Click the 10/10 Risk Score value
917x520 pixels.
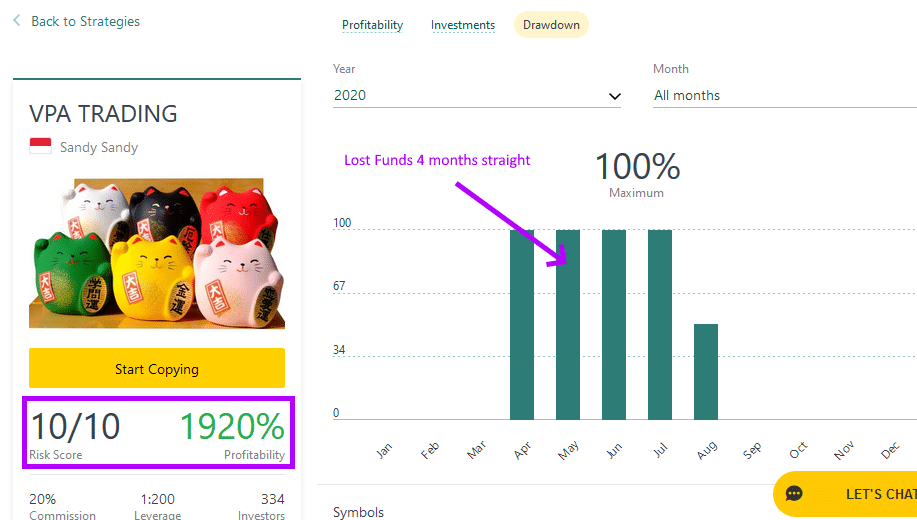pyautogui.click(x=75, y=426)
